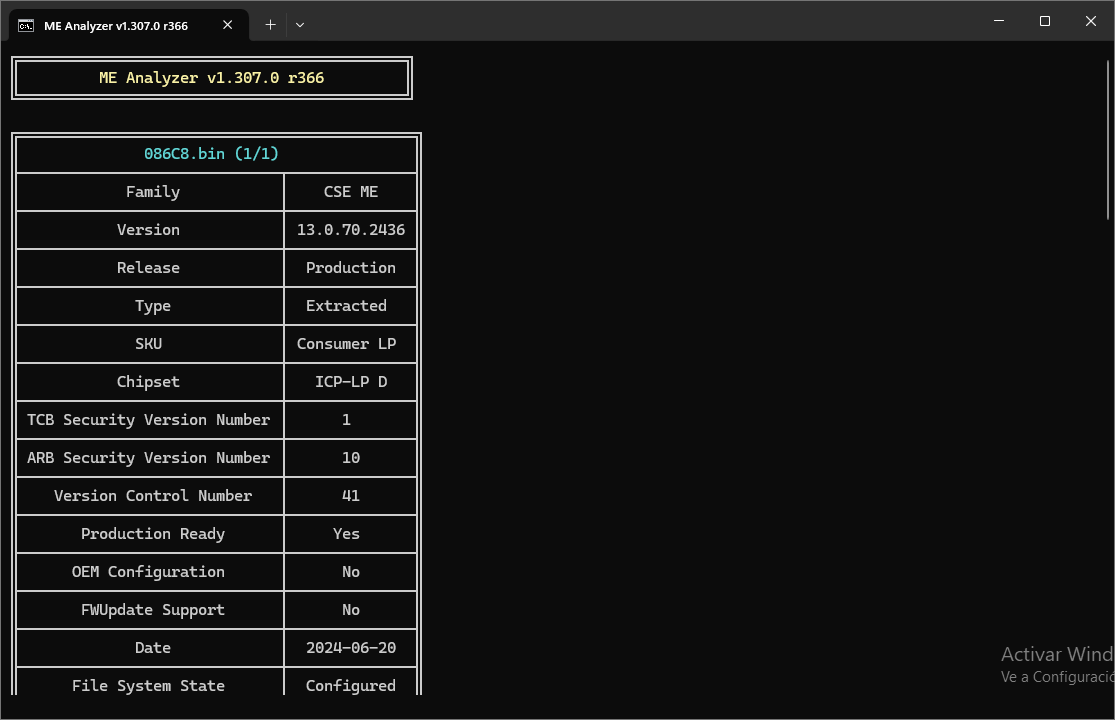Click the File System State label
Image resolution: width=1115 pixels, height=720 pixels.
point(149,686)
